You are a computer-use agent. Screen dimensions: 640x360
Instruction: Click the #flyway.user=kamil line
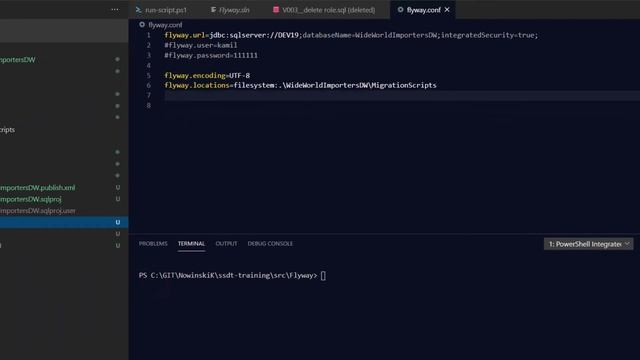click(x=200, y=45)
